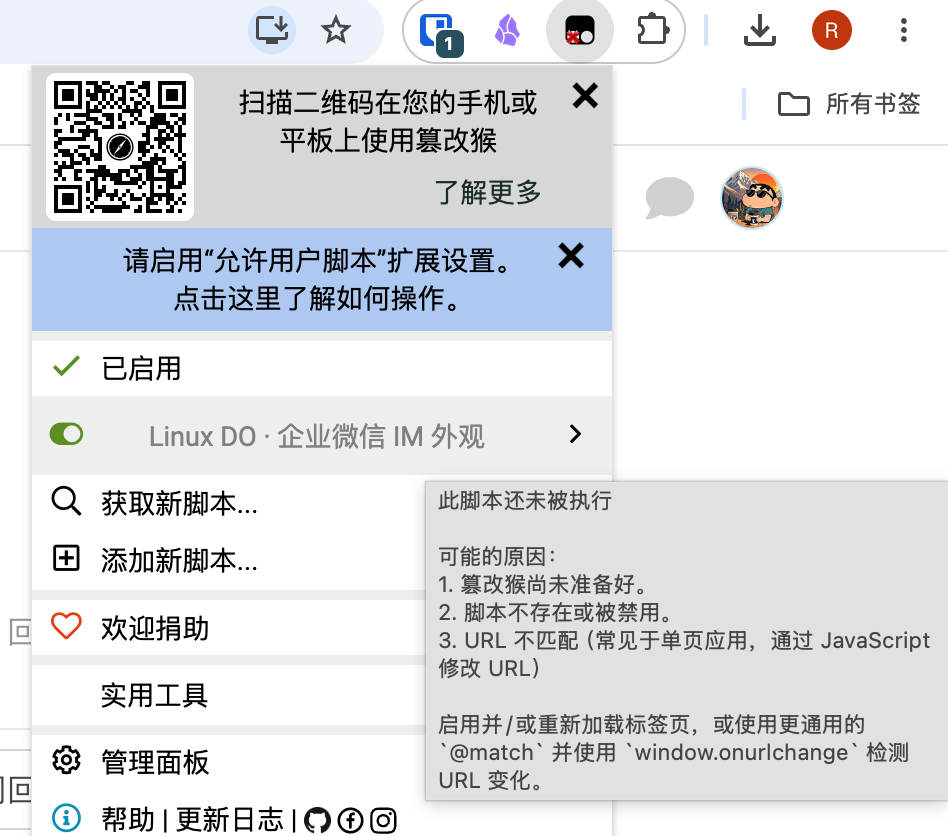Open the 管理面板 dashboard entry
The width and height of the screenshot is (948, 836).
155,762
